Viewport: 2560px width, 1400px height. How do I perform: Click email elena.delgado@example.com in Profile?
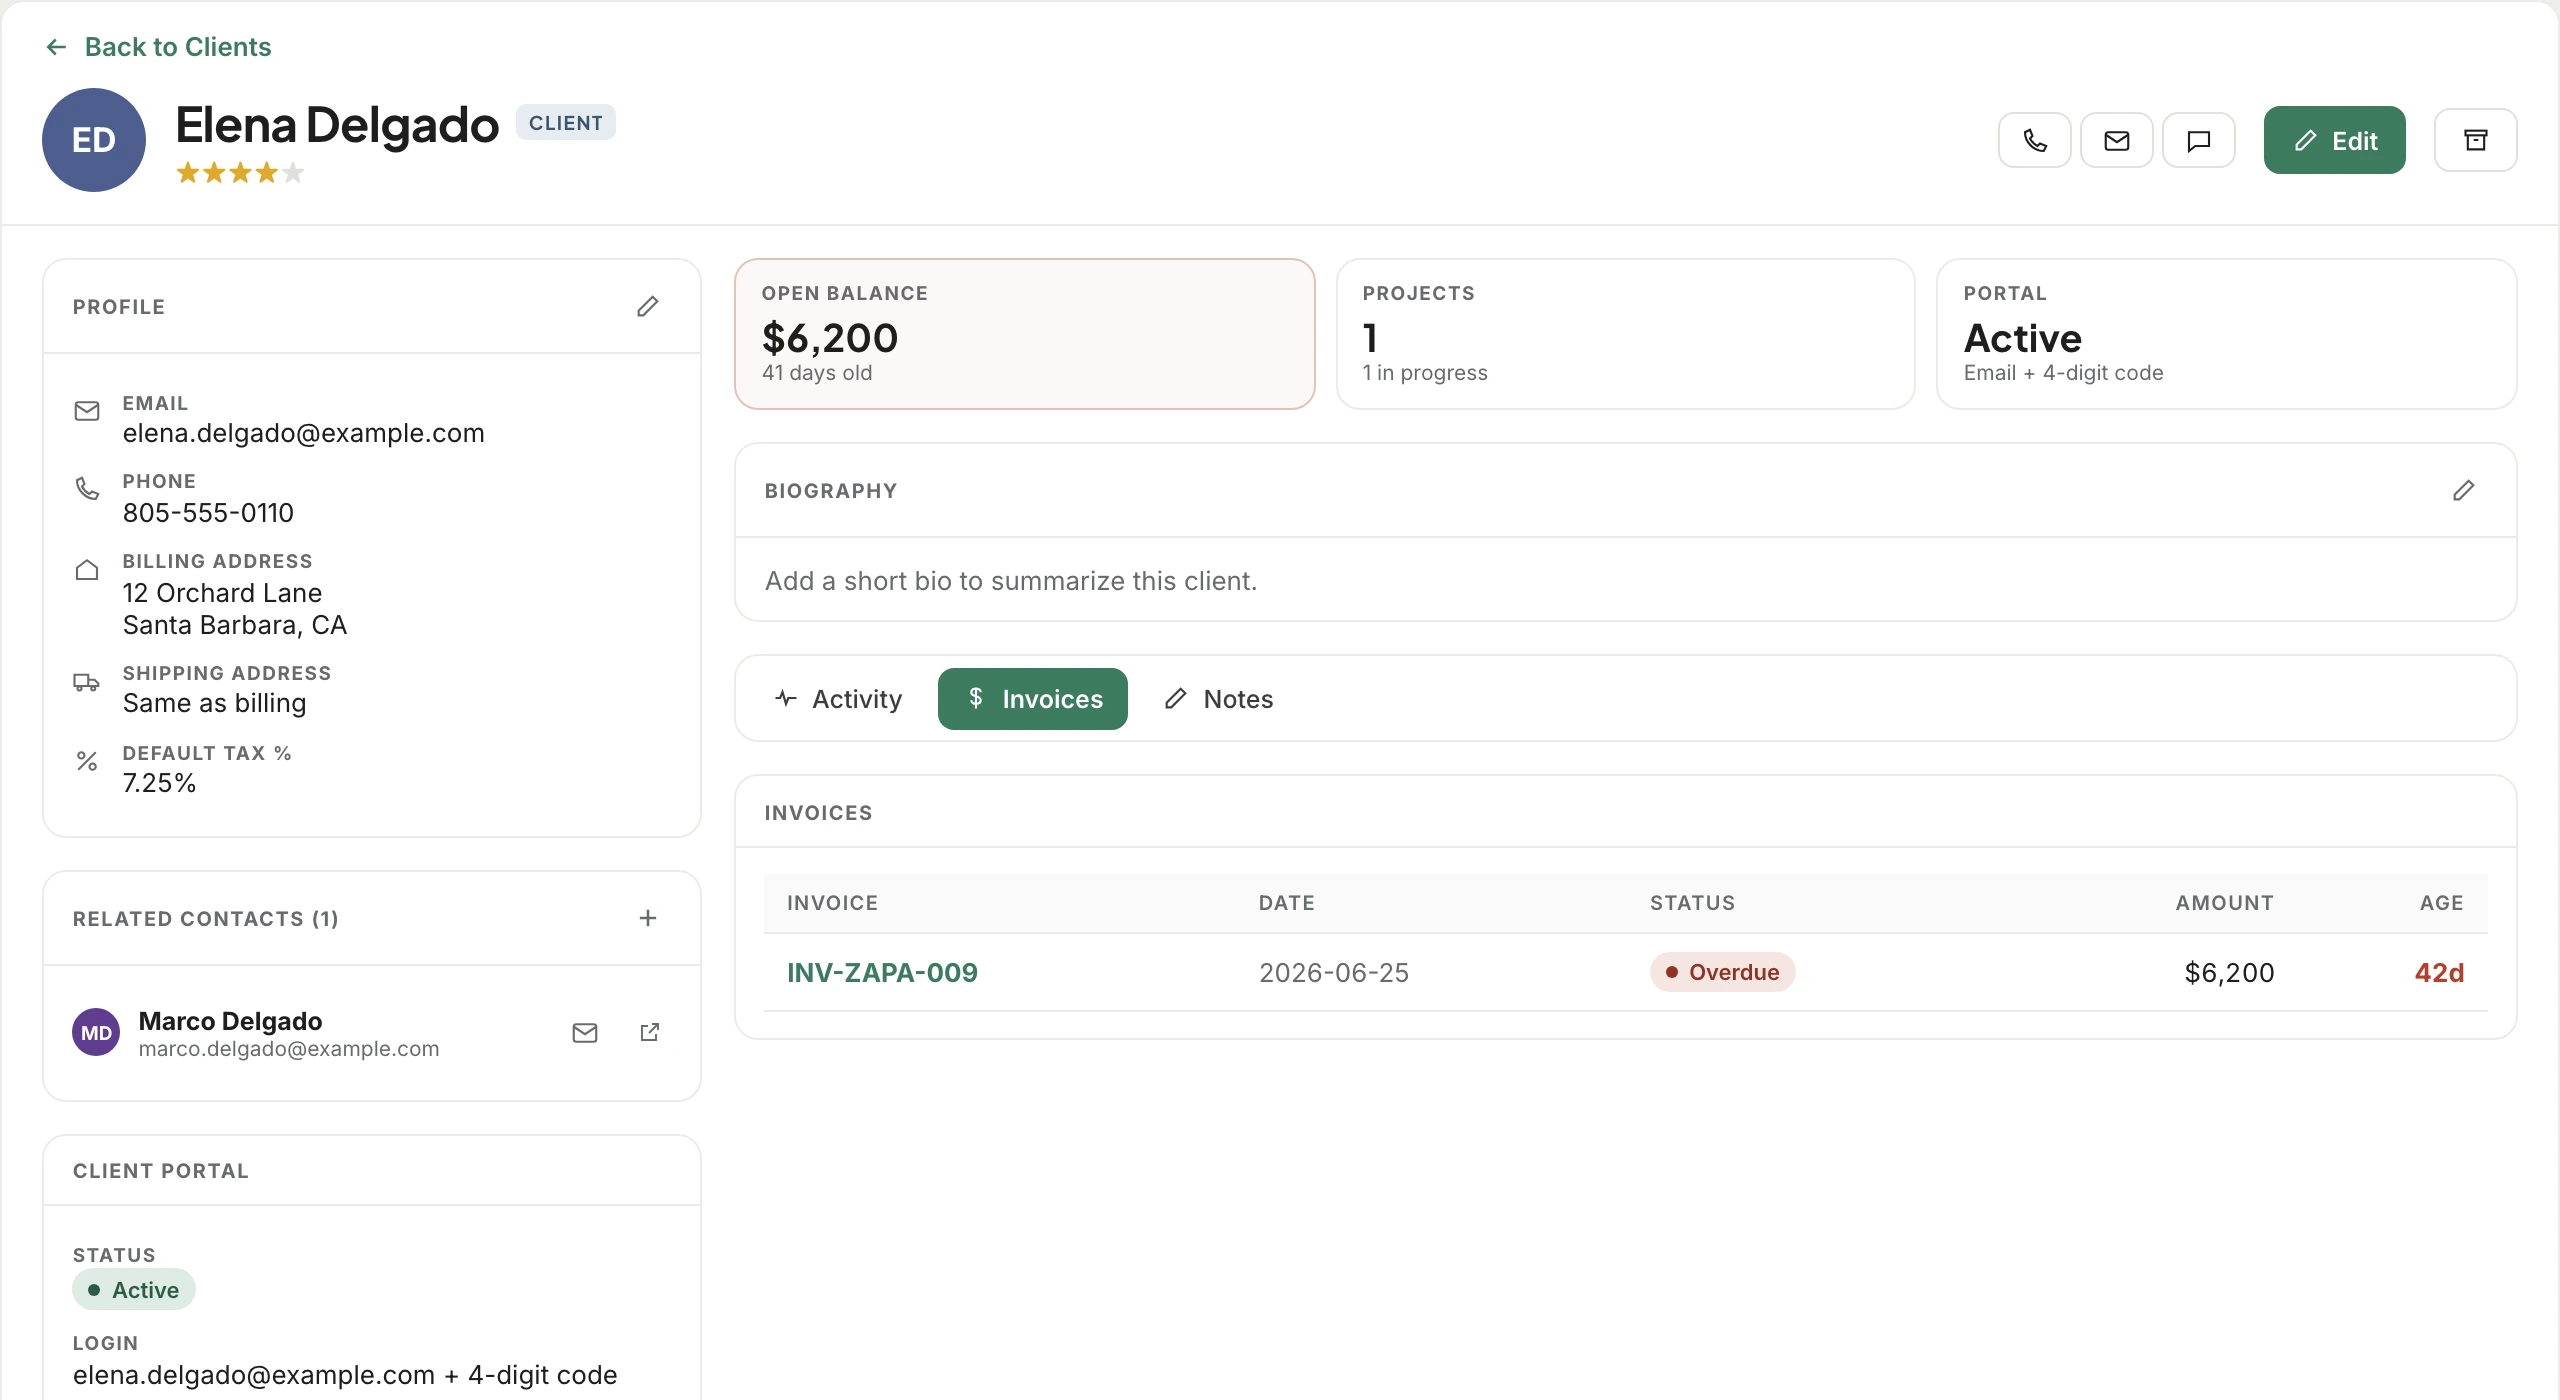(x=303, y=433)
